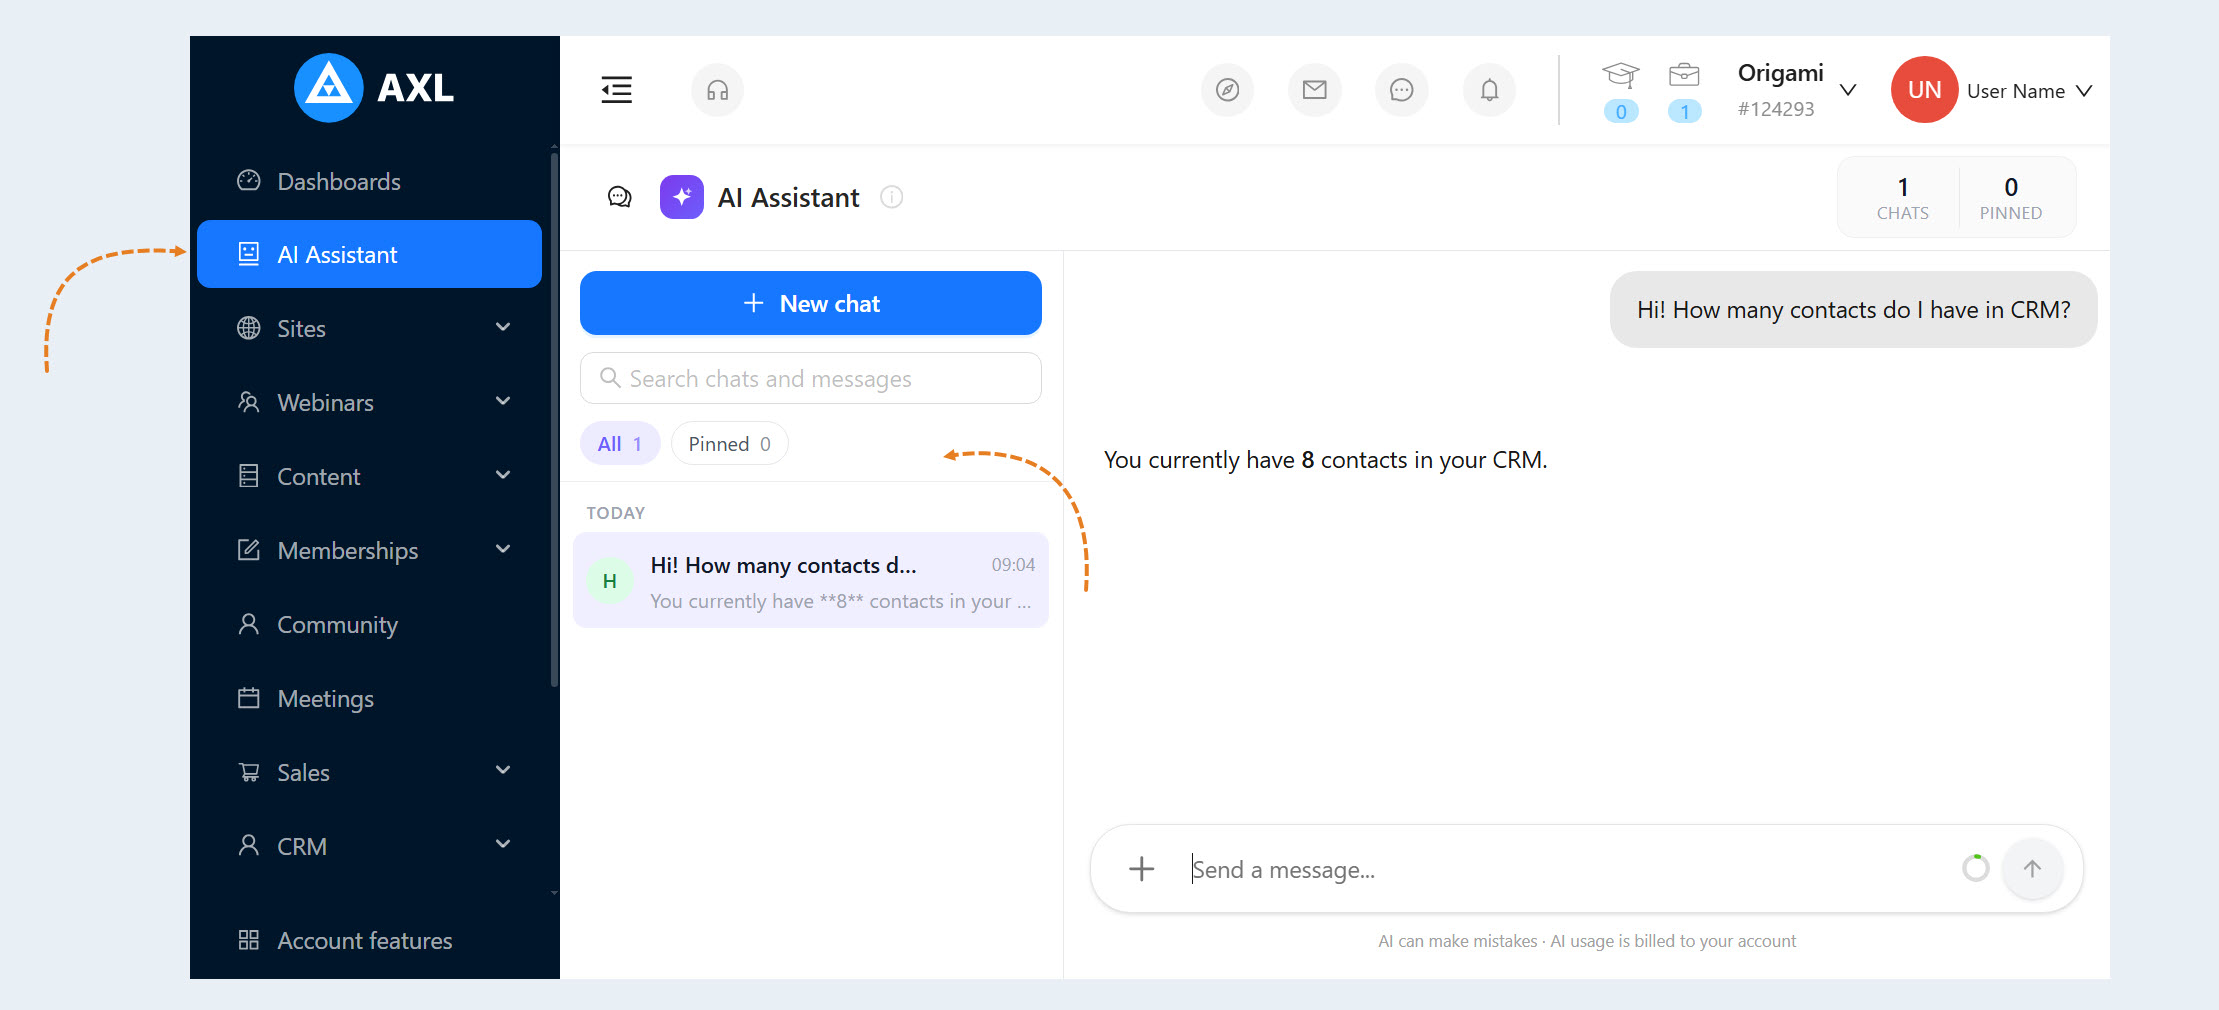Image resolution: width=2219 pixels, height=1010 pixels.
Task: Click the conversations icon beside AI Assistant title
Action: 620,197
